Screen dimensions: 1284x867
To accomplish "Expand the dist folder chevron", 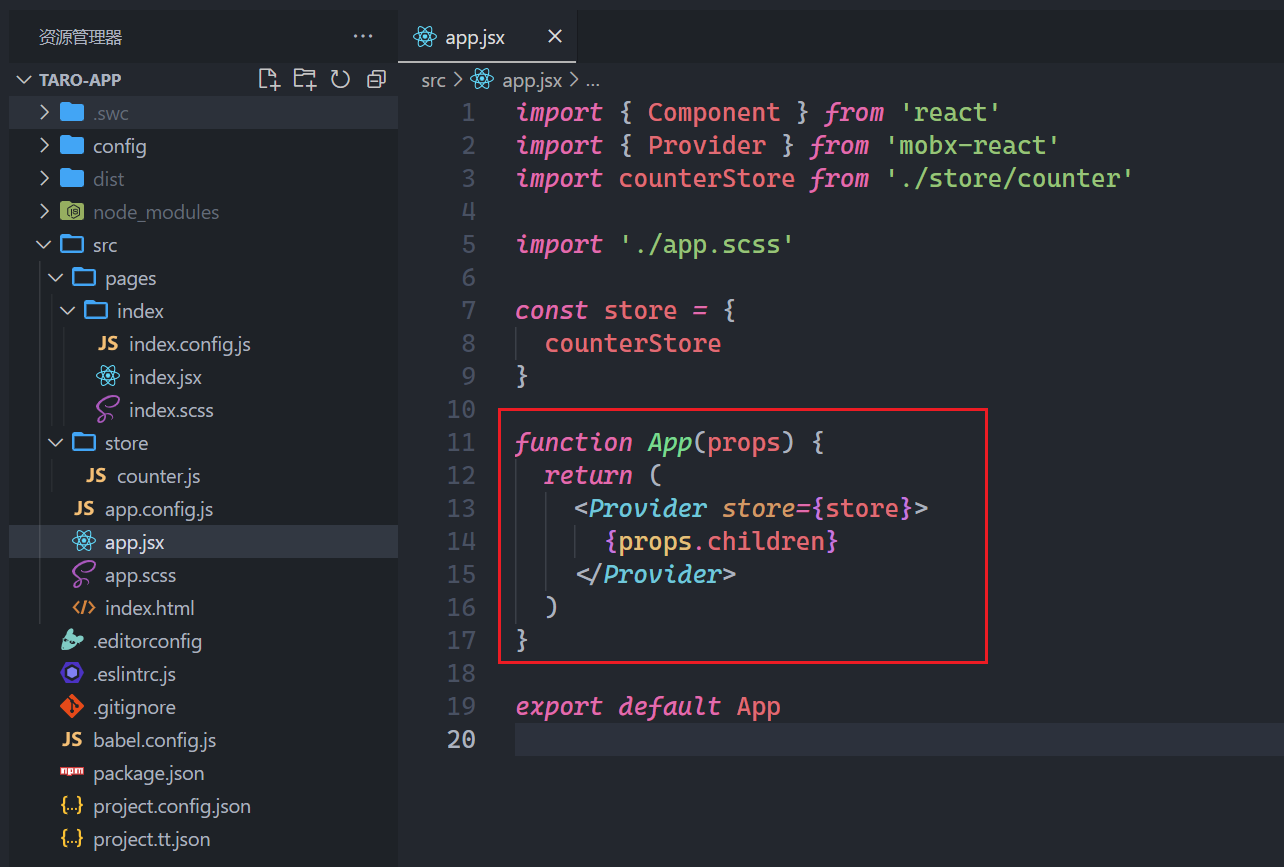I will pos(44,179).
